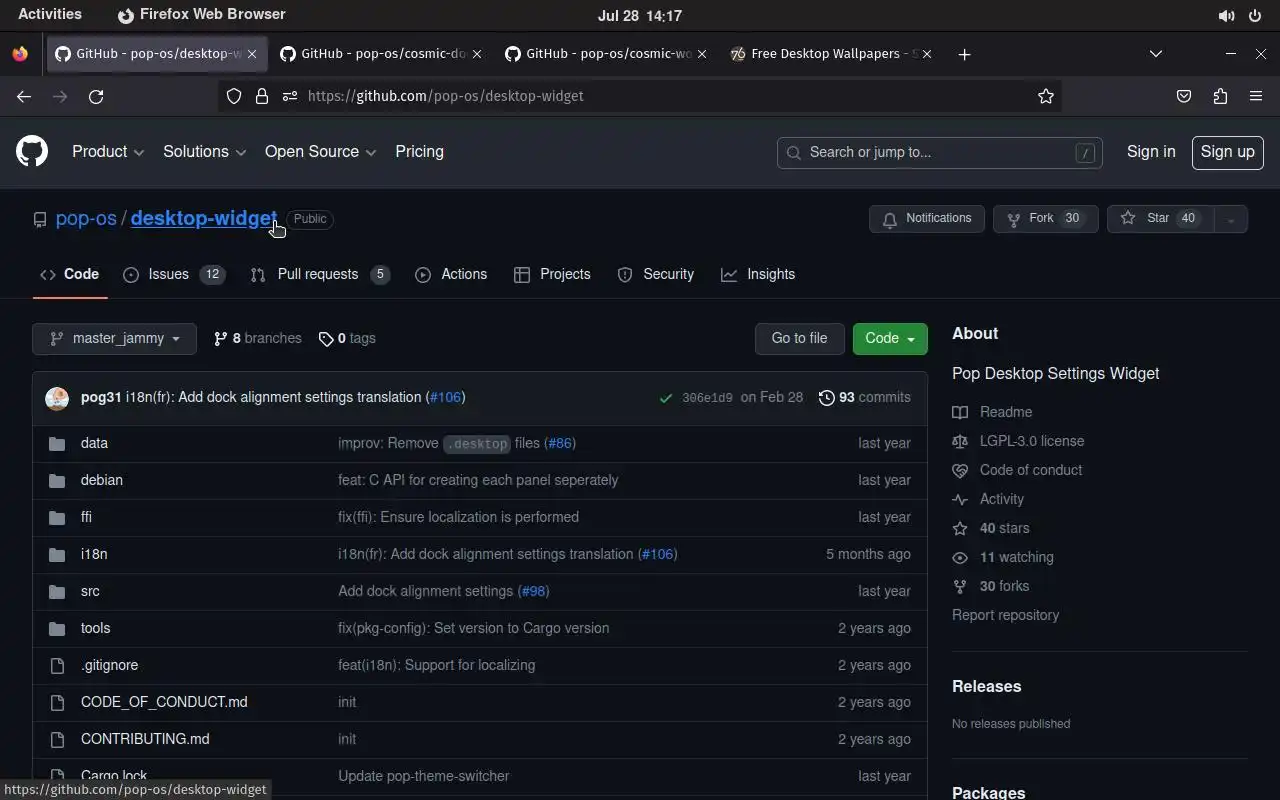Open the Issues tab
The width and height of the screenshot is (1280, 800).
174,274
